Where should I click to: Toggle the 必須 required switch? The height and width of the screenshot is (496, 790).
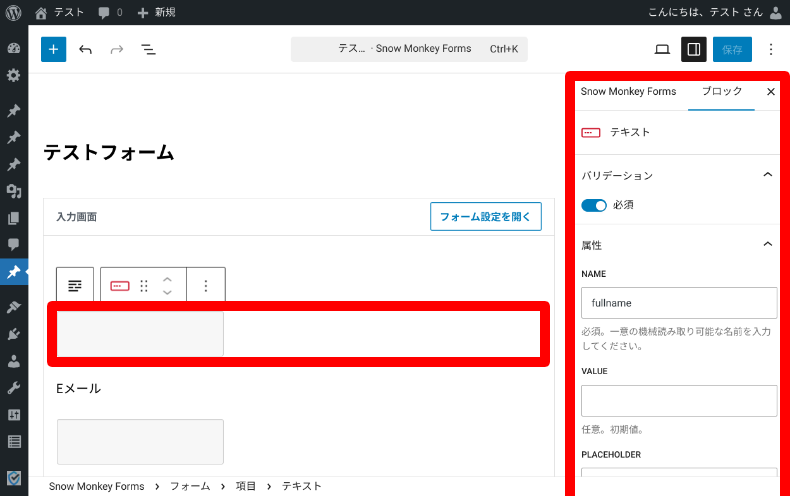pyautogui.click(x=594, y=205)
